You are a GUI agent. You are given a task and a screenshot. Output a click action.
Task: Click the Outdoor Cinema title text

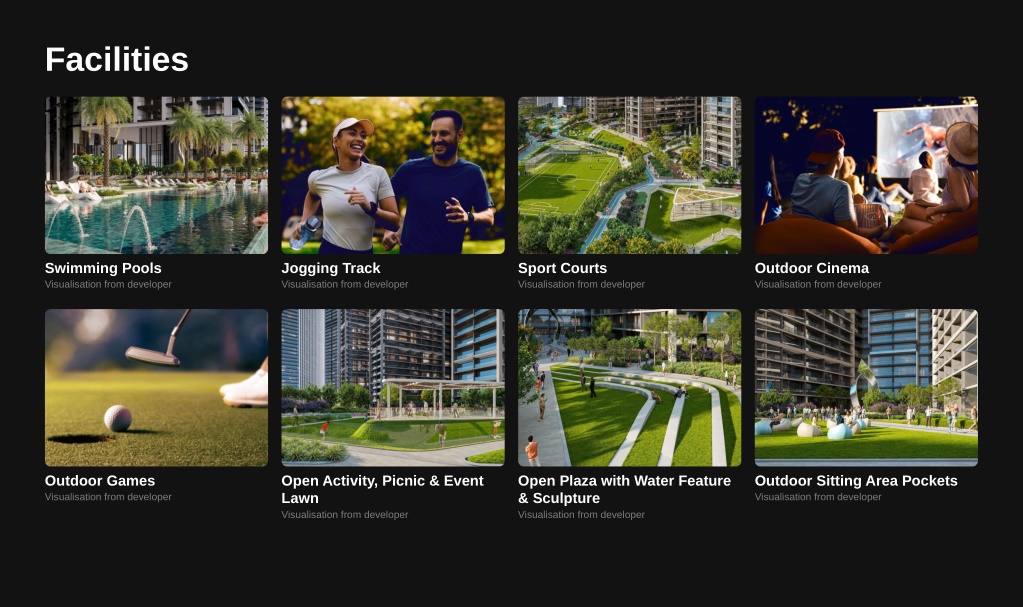pyautogui.click(x=812, y=268)
